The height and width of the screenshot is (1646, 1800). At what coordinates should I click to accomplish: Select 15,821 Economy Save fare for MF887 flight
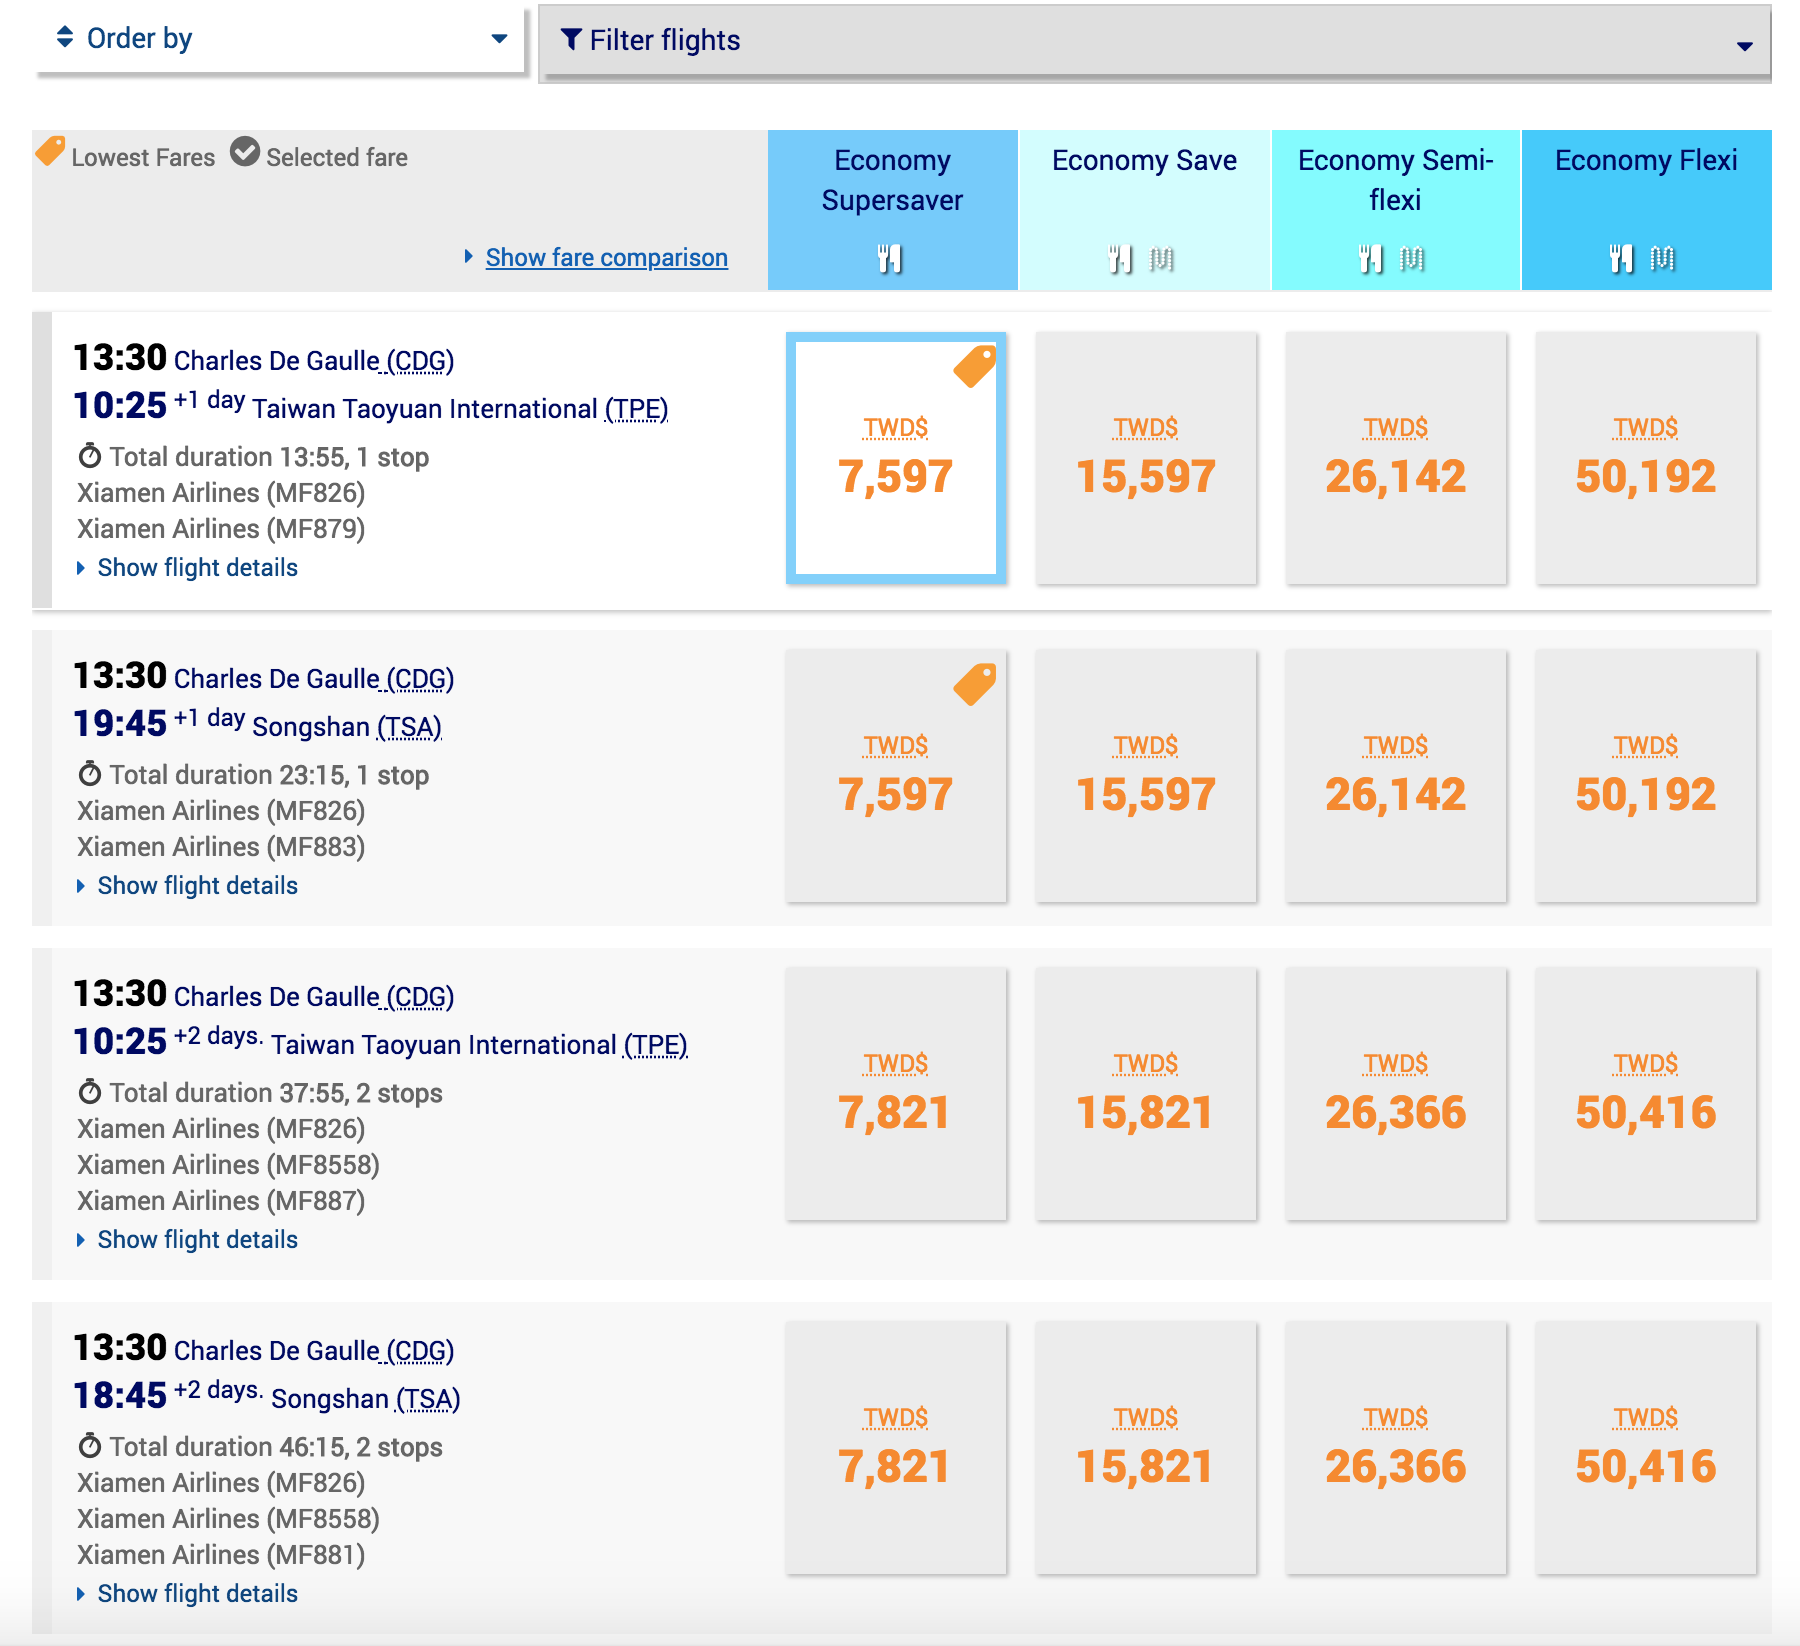pos(1146,1094)
